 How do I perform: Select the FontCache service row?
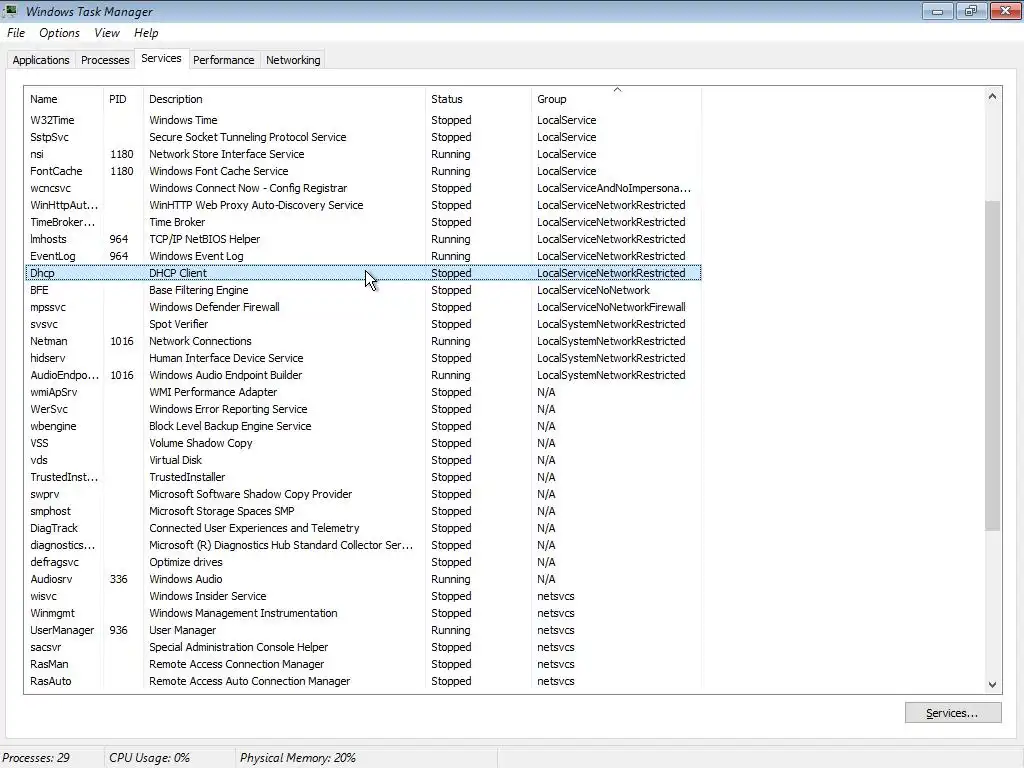point(363,171)
